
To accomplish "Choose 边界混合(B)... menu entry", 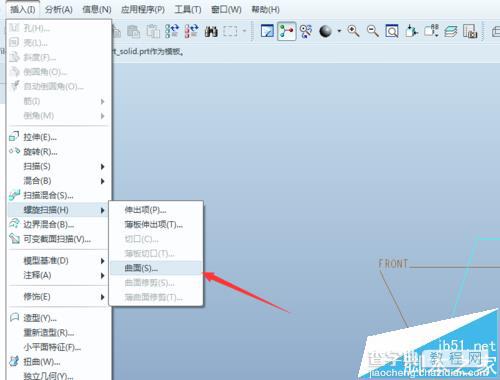I will pyautogui.click(x=58, y=224).
